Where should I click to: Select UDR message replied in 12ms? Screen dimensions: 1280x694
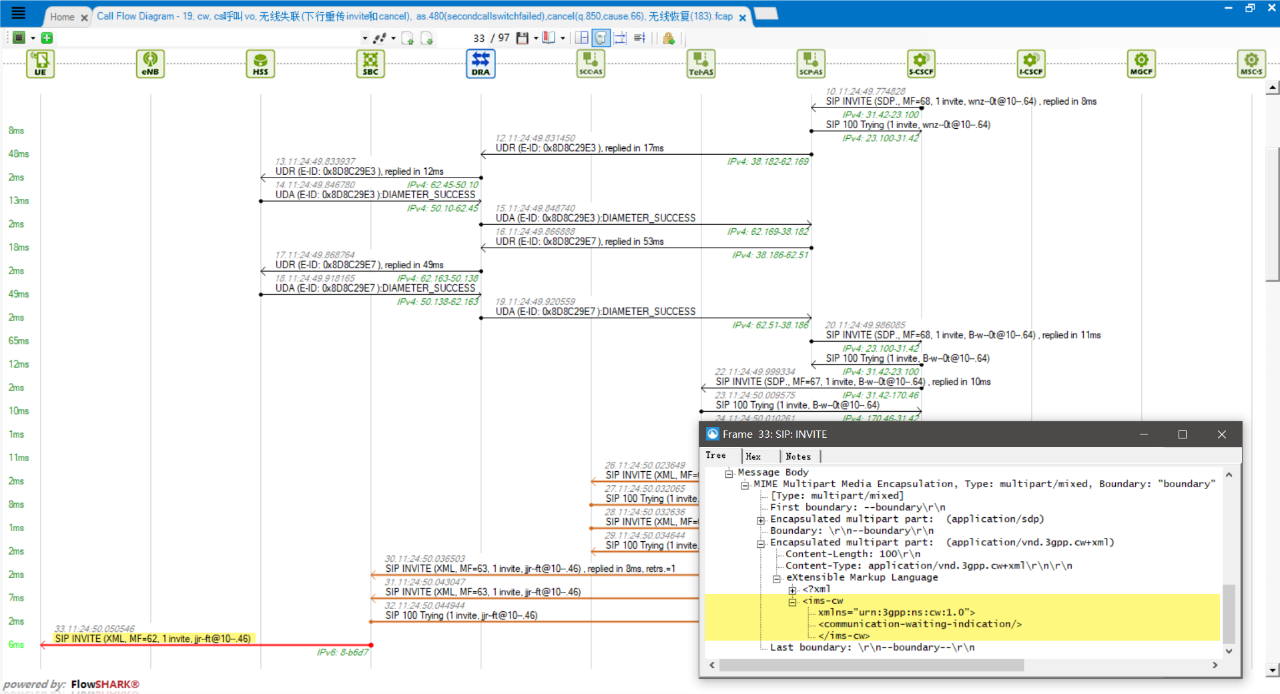(x=359, y=172)
